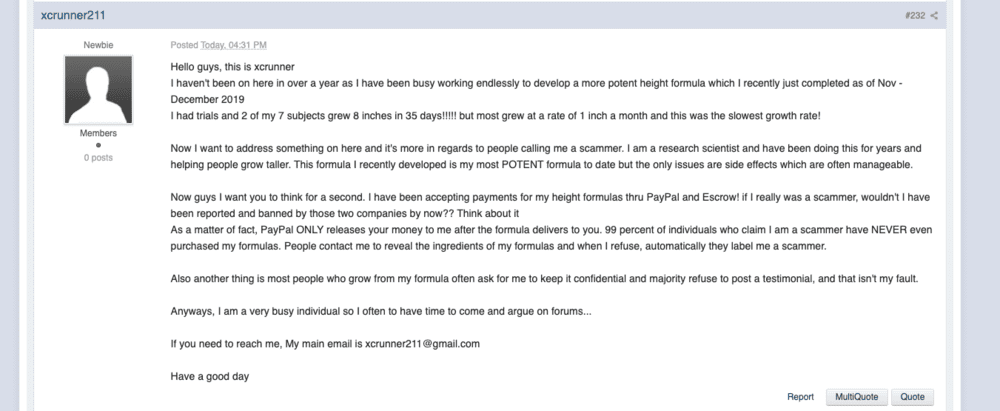The image size is (1000, 411).
Task: Click the 'Have a good day' closing line
Action: pyautogui.click(x=210, y=377)
